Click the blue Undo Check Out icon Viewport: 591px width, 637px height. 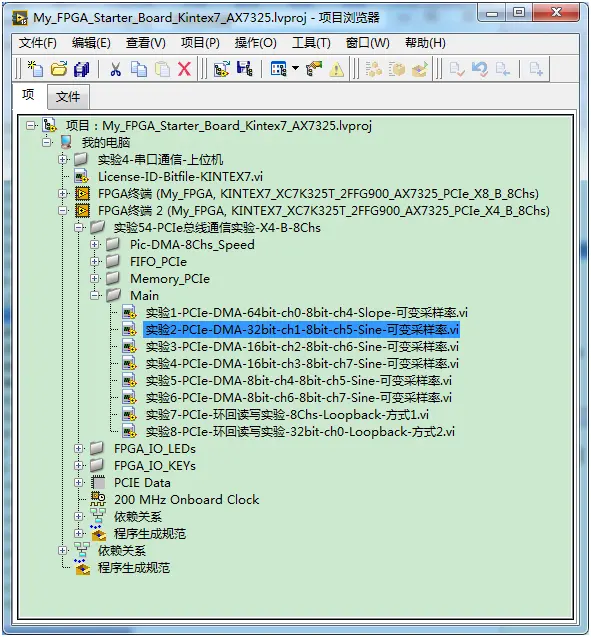coord(480,69)
